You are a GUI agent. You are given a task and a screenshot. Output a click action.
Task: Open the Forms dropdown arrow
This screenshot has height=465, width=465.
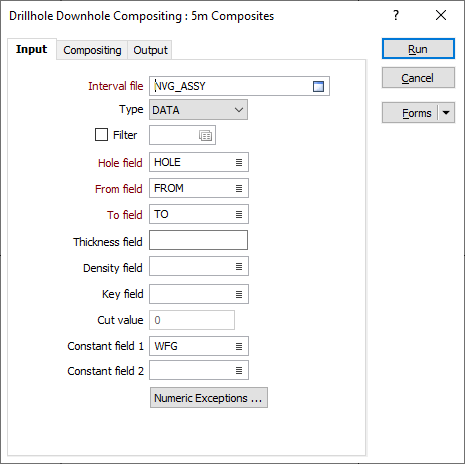click(x=446, y=113)
